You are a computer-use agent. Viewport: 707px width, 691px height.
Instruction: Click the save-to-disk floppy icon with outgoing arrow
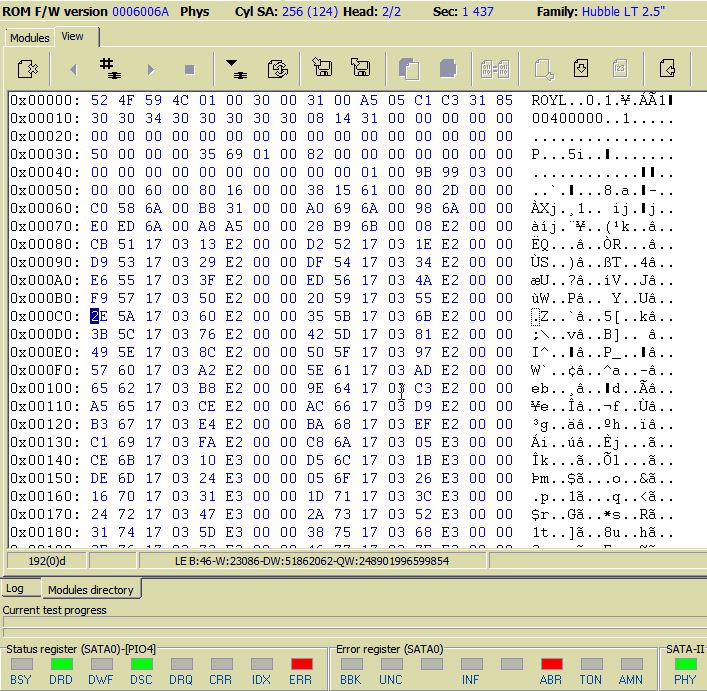pyautogui.click(x=360, y=68)
